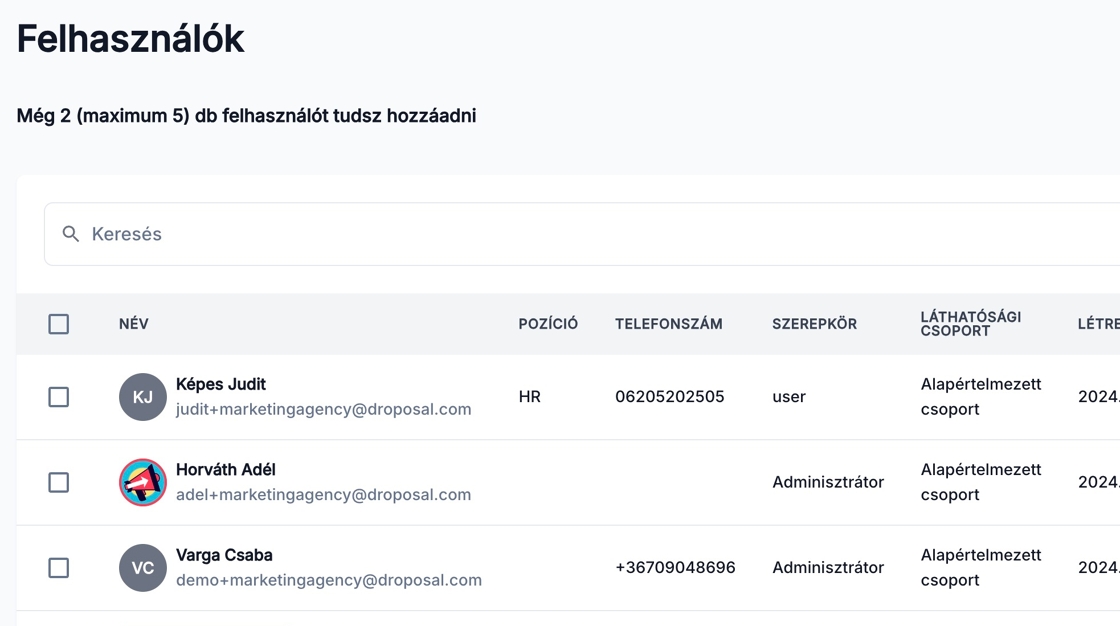Screen dimensions: 1120x626
Task: Click phone number +36709048696
Action: pyautogui.click(x=675, y=568)
